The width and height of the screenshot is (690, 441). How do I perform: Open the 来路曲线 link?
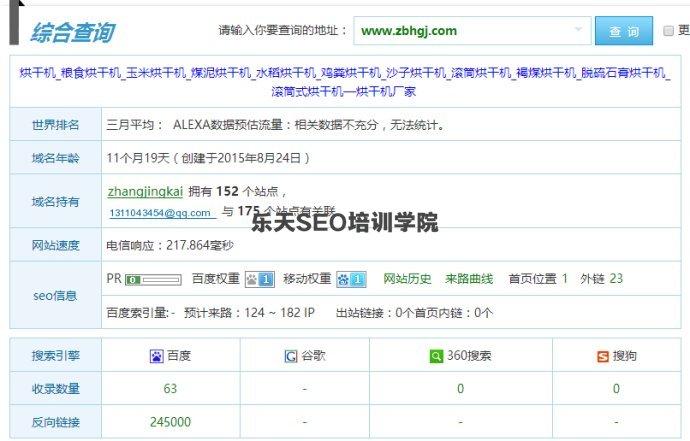(469, 279)
